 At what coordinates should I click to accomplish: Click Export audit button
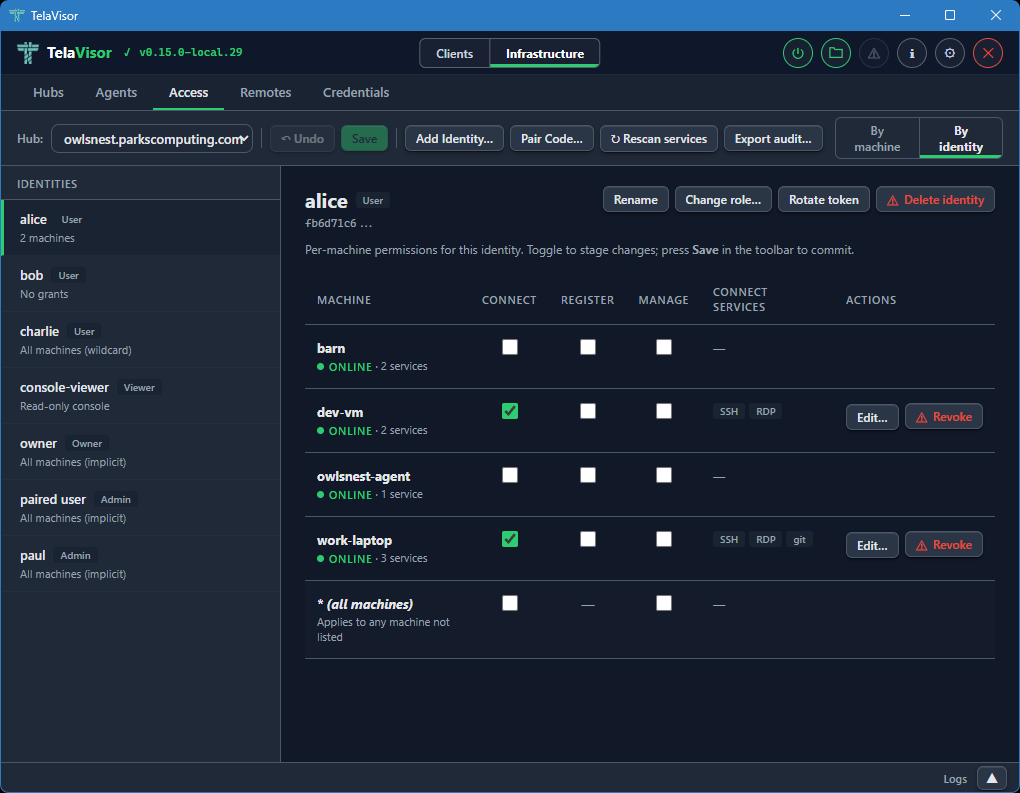coord(773,139)
